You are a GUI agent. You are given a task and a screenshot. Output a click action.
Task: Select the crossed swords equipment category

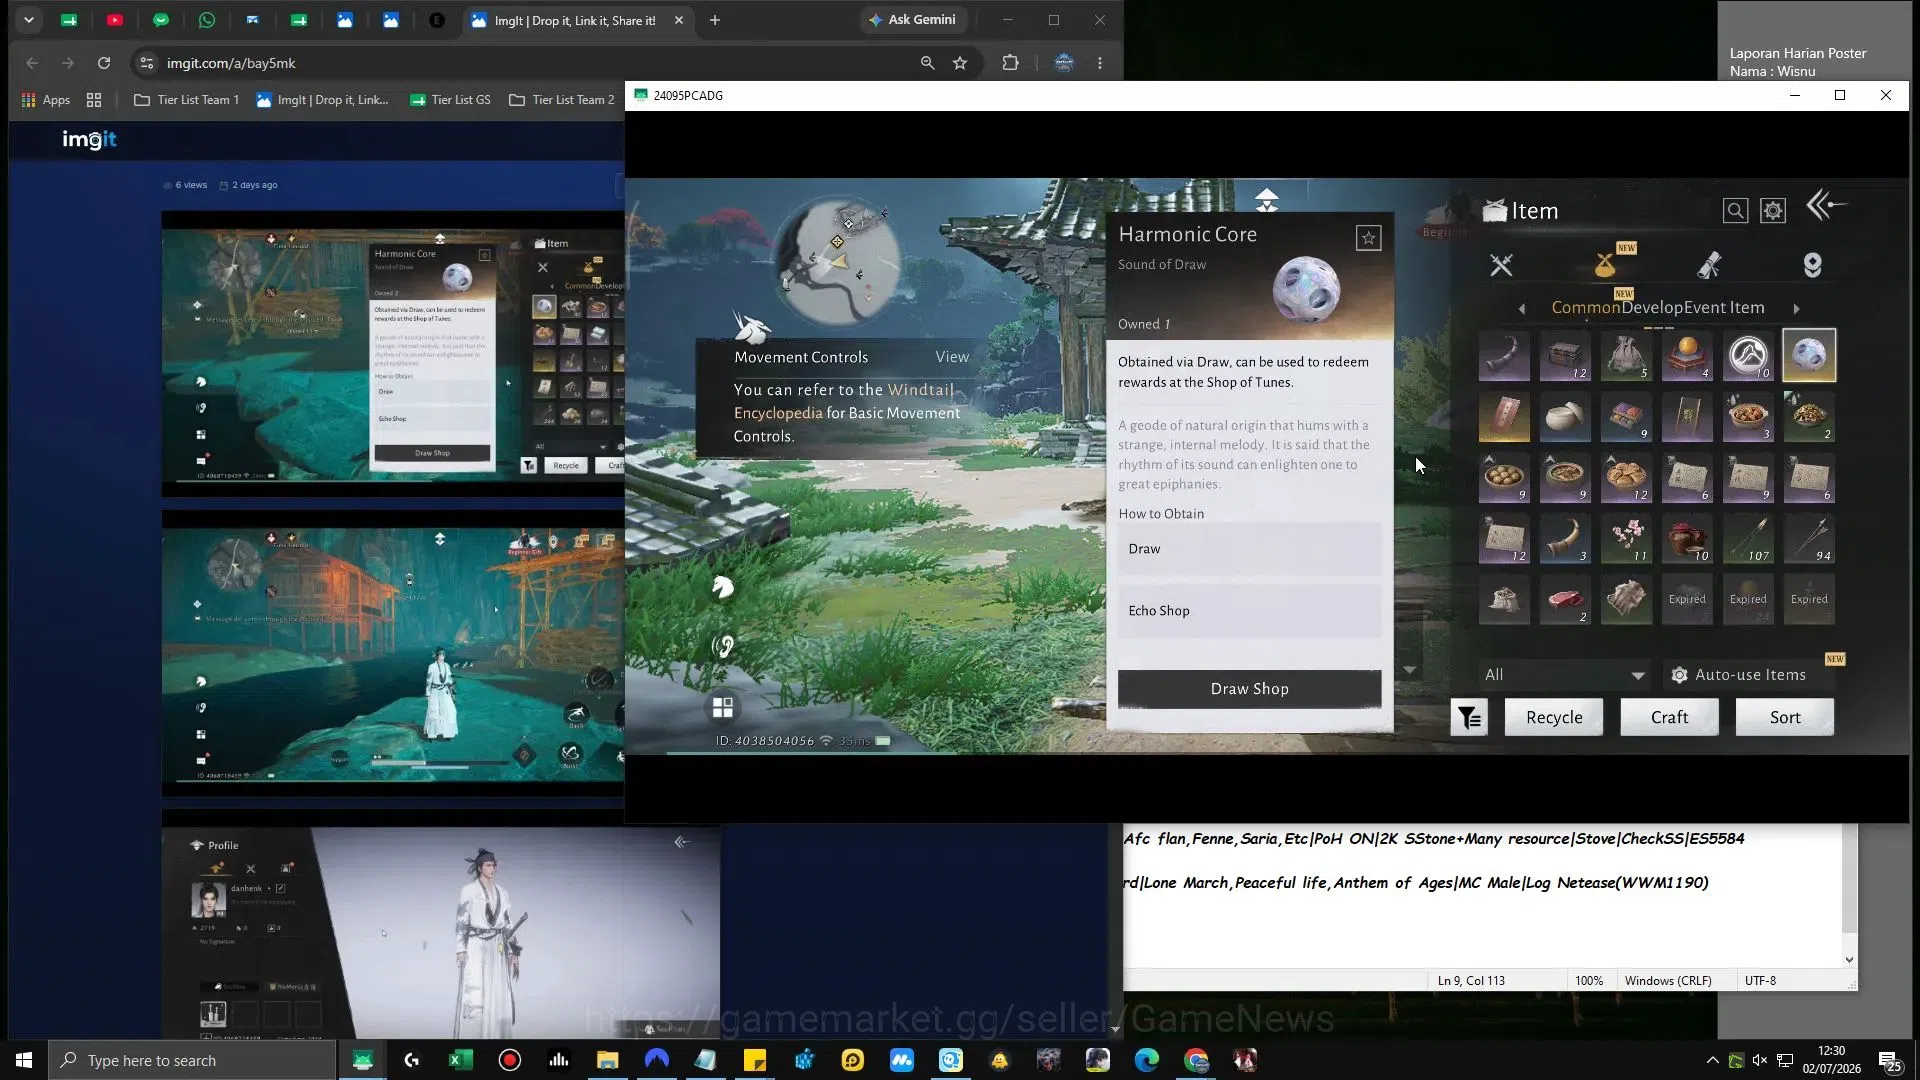click(1501, 265)
